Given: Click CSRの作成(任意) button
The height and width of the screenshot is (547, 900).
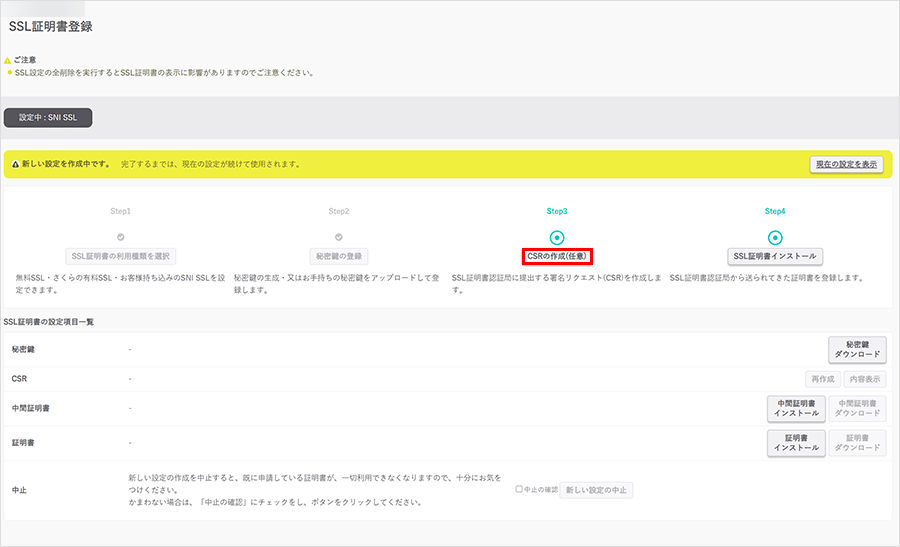Looking at the screenshot, I should pos(557,256).
